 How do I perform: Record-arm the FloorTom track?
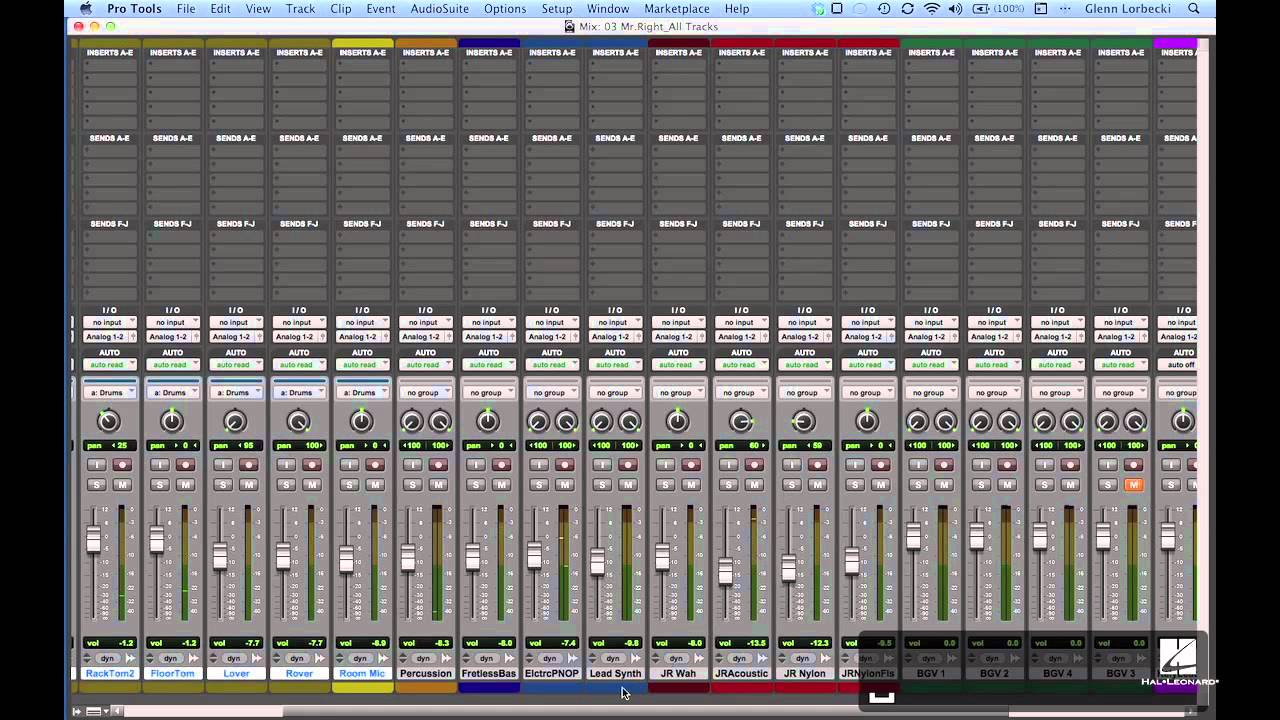185,465
